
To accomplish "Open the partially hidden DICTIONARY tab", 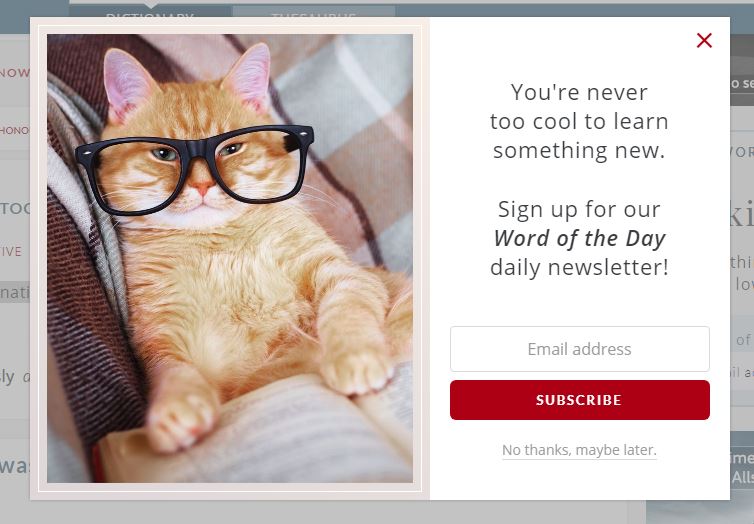I will (x=150, y=13).
